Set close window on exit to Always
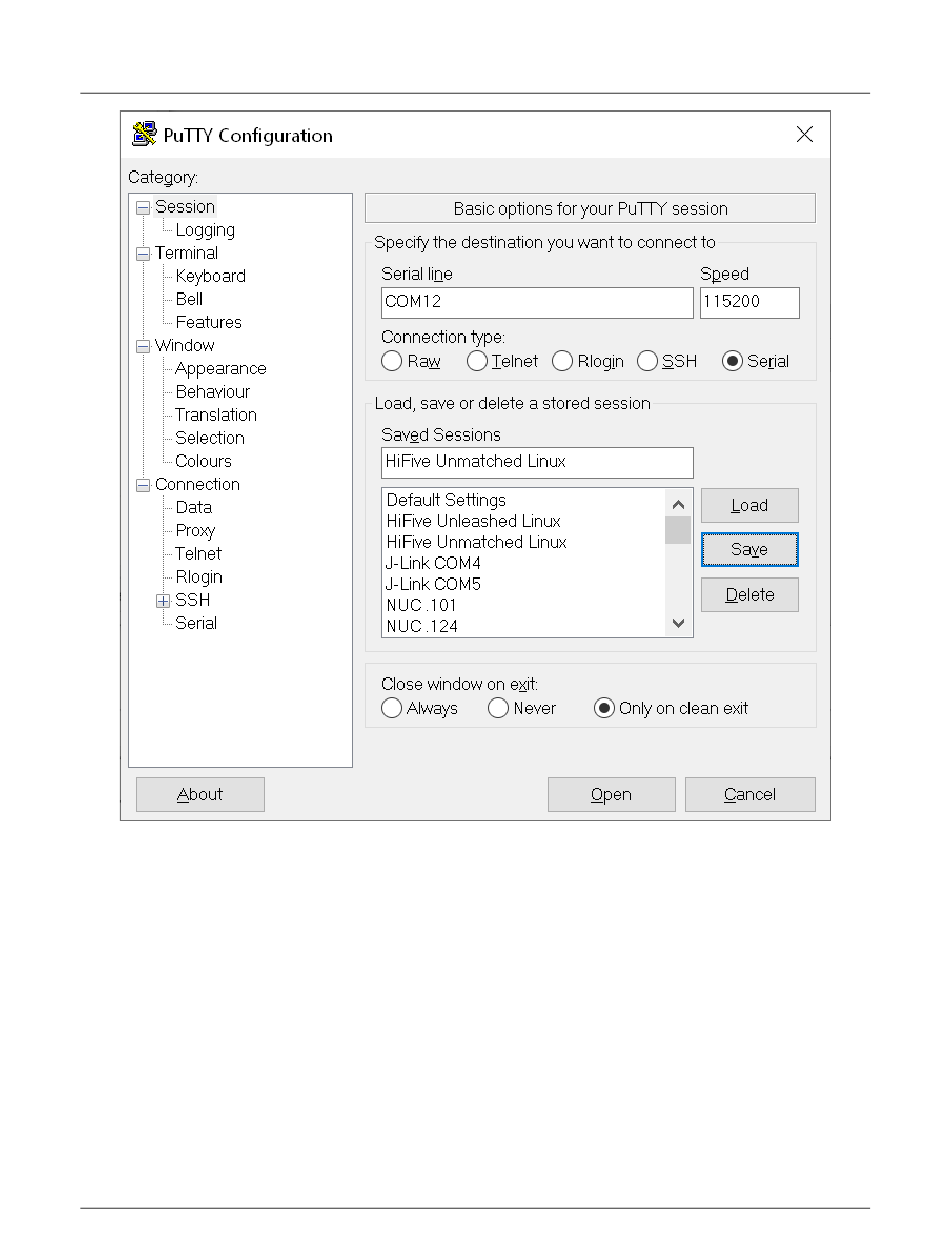 (392, 708)
